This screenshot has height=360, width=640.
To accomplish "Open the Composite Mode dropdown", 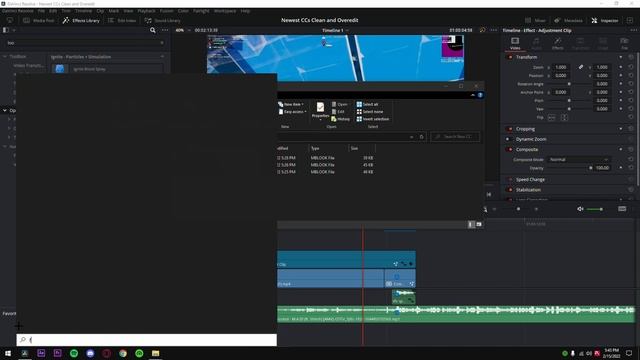I will [578, 160].
